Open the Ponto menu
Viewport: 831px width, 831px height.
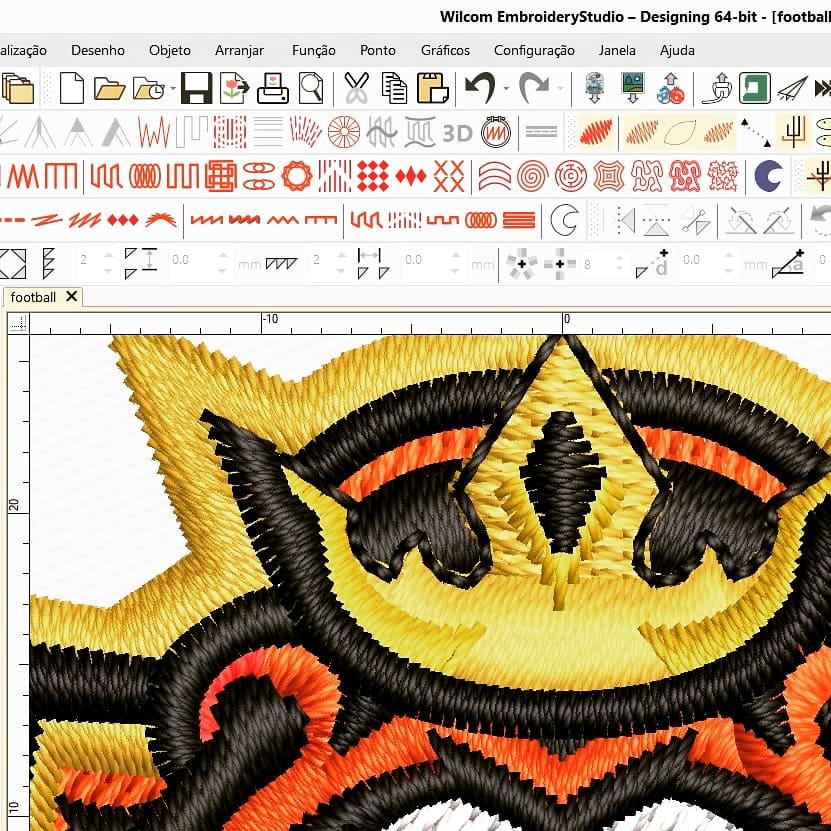pos(377,50)
